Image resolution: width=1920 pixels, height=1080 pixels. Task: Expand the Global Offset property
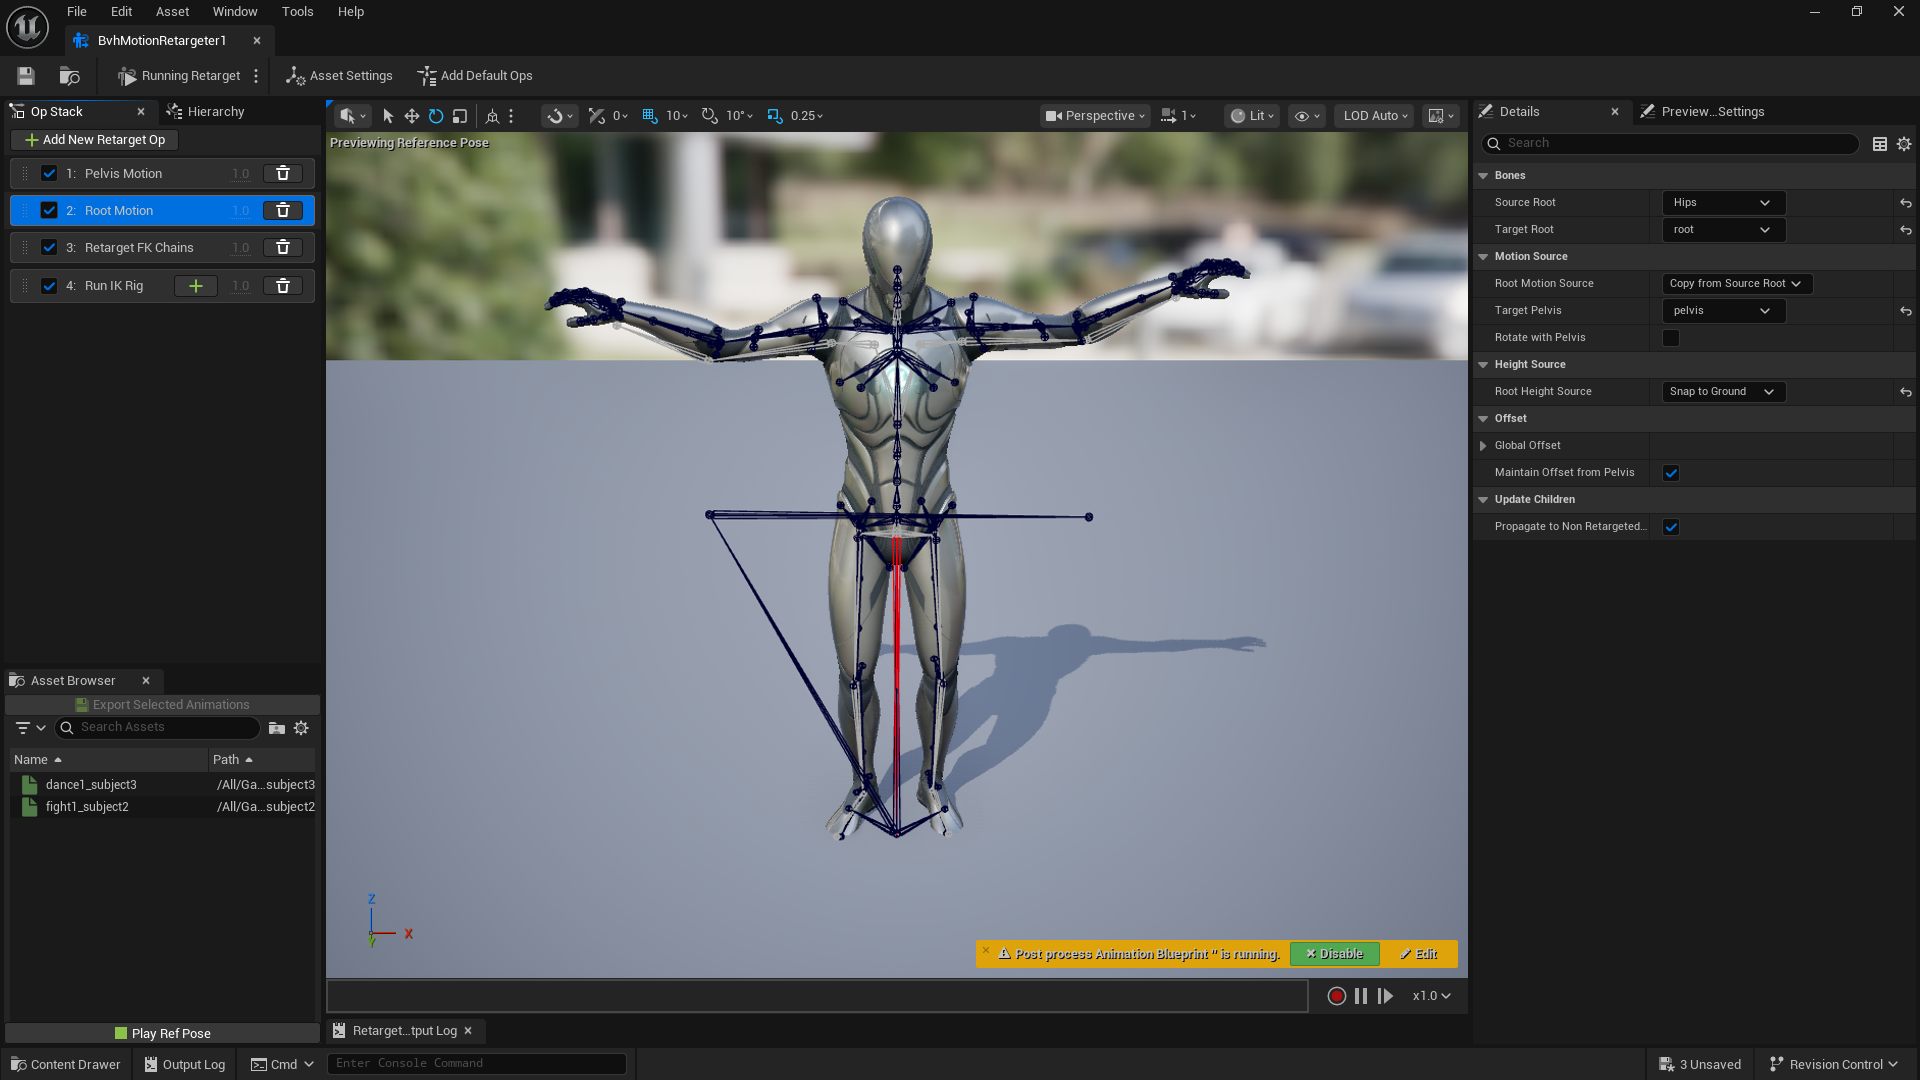coord(1483,446)
